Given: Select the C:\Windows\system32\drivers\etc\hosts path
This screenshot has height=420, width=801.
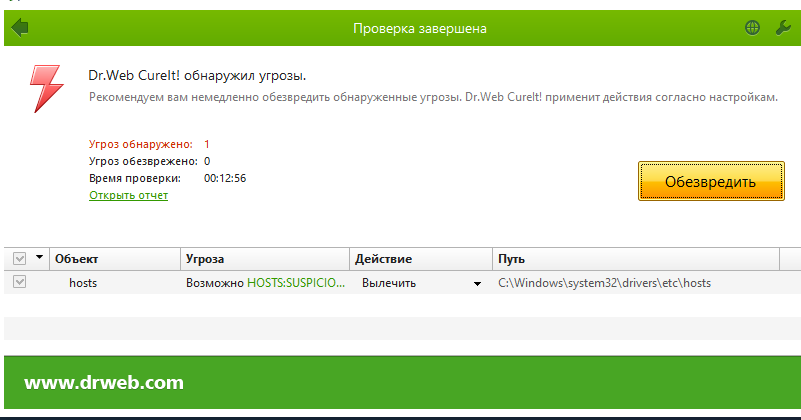Looking at the screenshot, I should (604, 283).
